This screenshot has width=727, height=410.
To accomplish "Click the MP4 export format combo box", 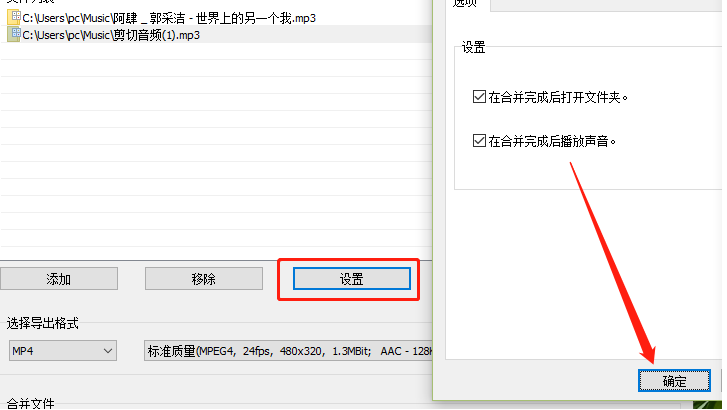I will pos(63,351).
